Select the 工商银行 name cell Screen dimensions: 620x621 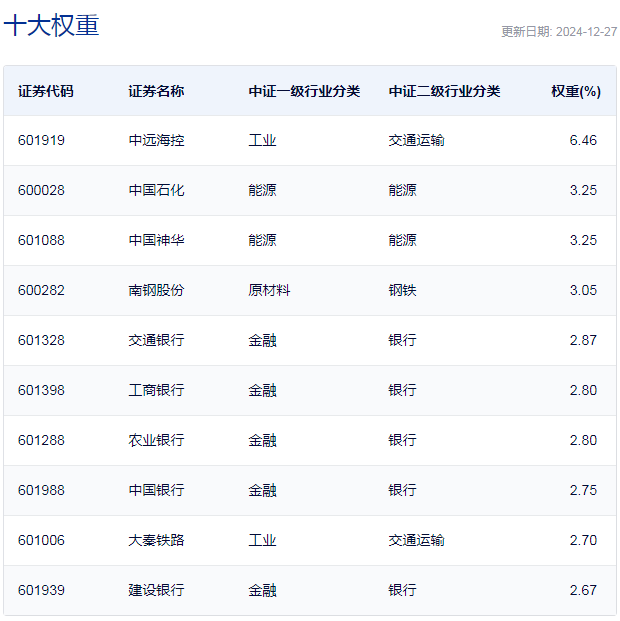pos(156,390)
